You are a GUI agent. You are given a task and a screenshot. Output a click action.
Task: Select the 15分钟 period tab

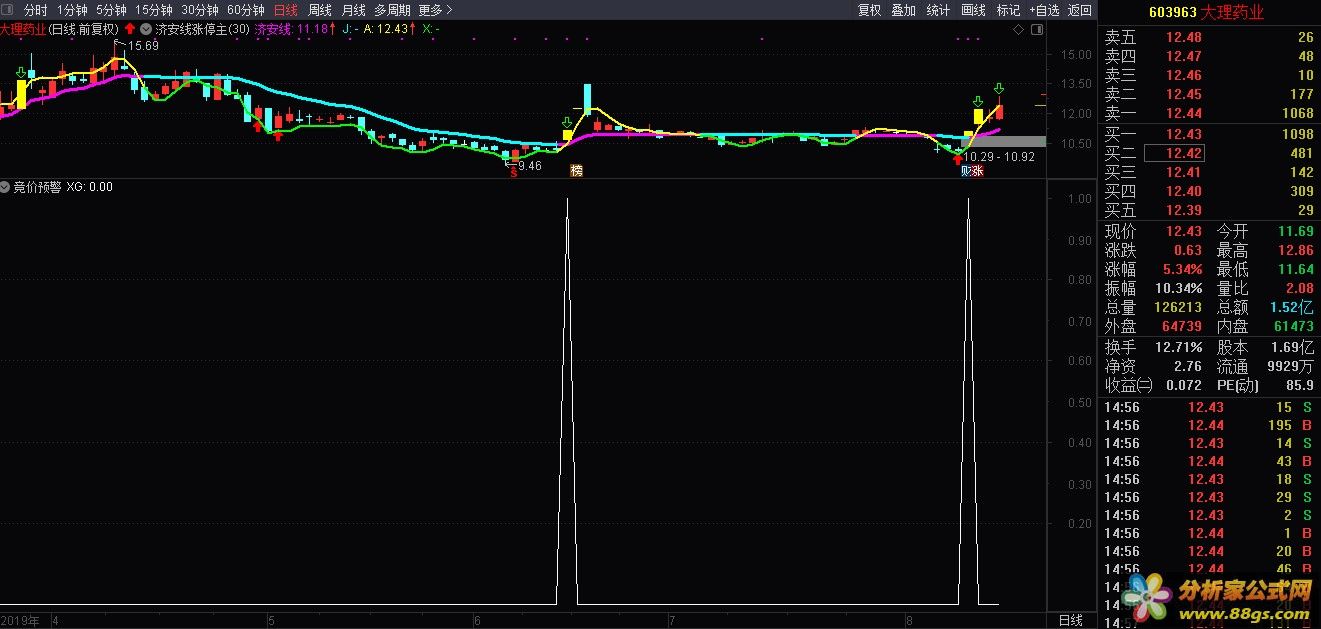[x=154, y=10]
